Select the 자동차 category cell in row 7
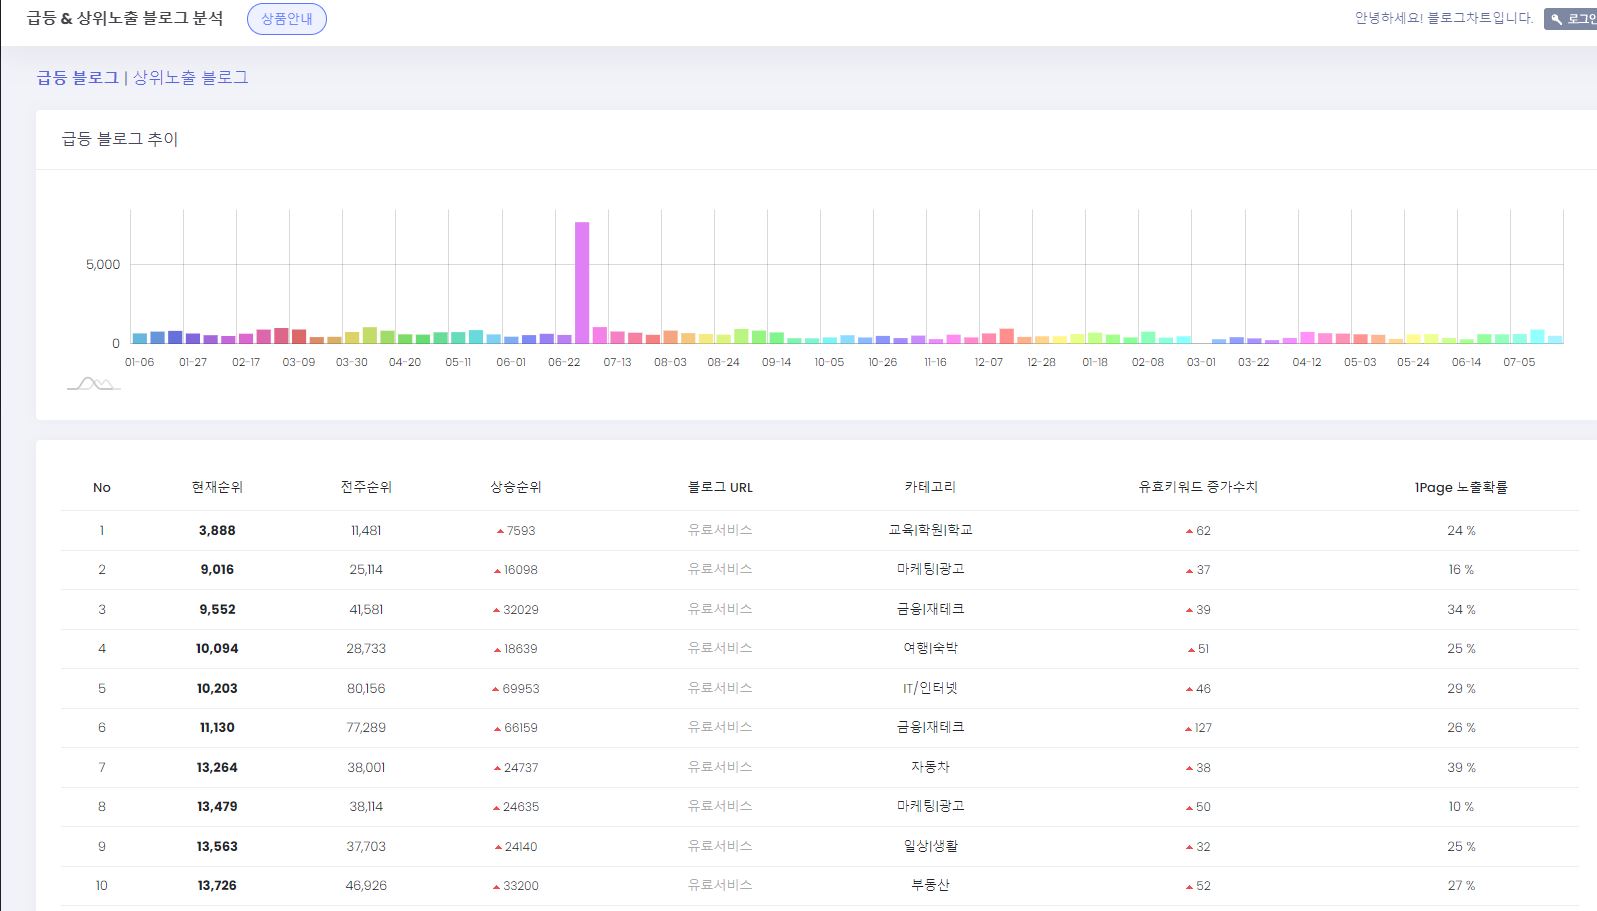The image size is (1597, 911). (930, 767)
